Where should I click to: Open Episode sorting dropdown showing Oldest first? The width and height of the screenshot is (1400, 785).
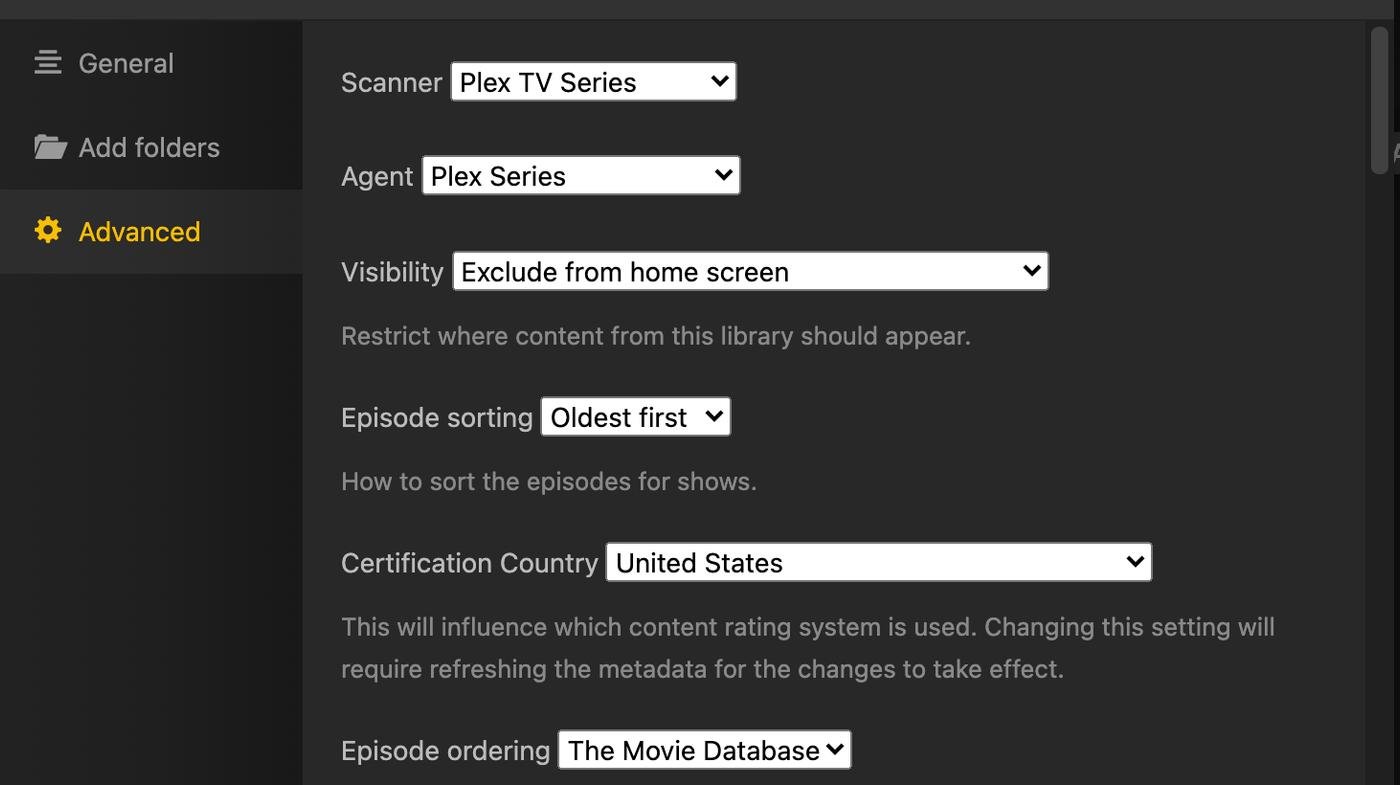635,417
